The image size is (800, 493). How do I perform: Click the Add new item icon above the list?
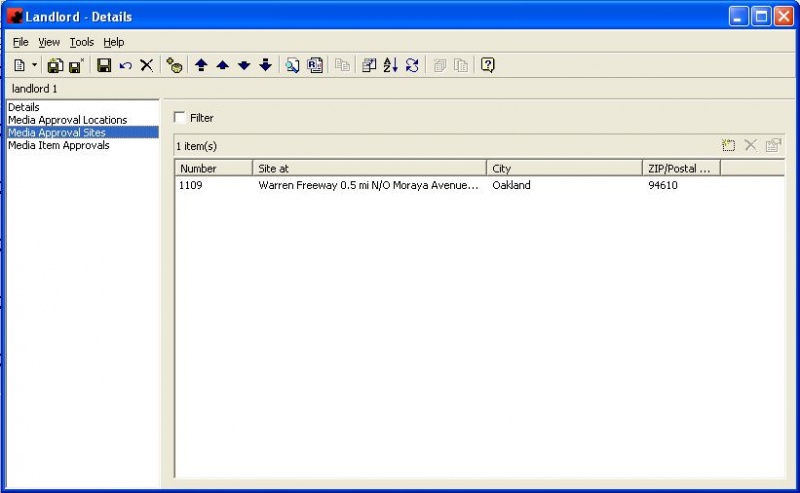729,145
